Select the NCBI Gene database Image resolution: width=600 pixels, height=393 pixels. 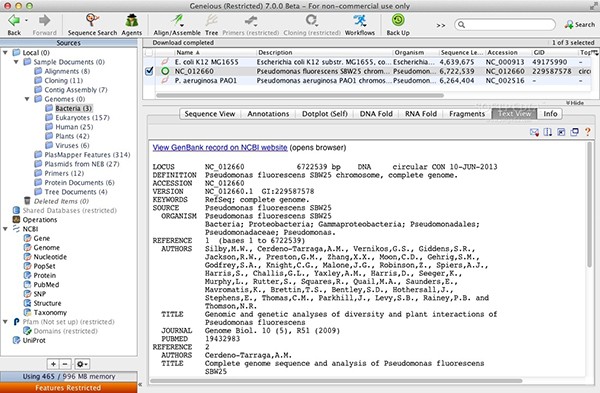tap(37, 238)
